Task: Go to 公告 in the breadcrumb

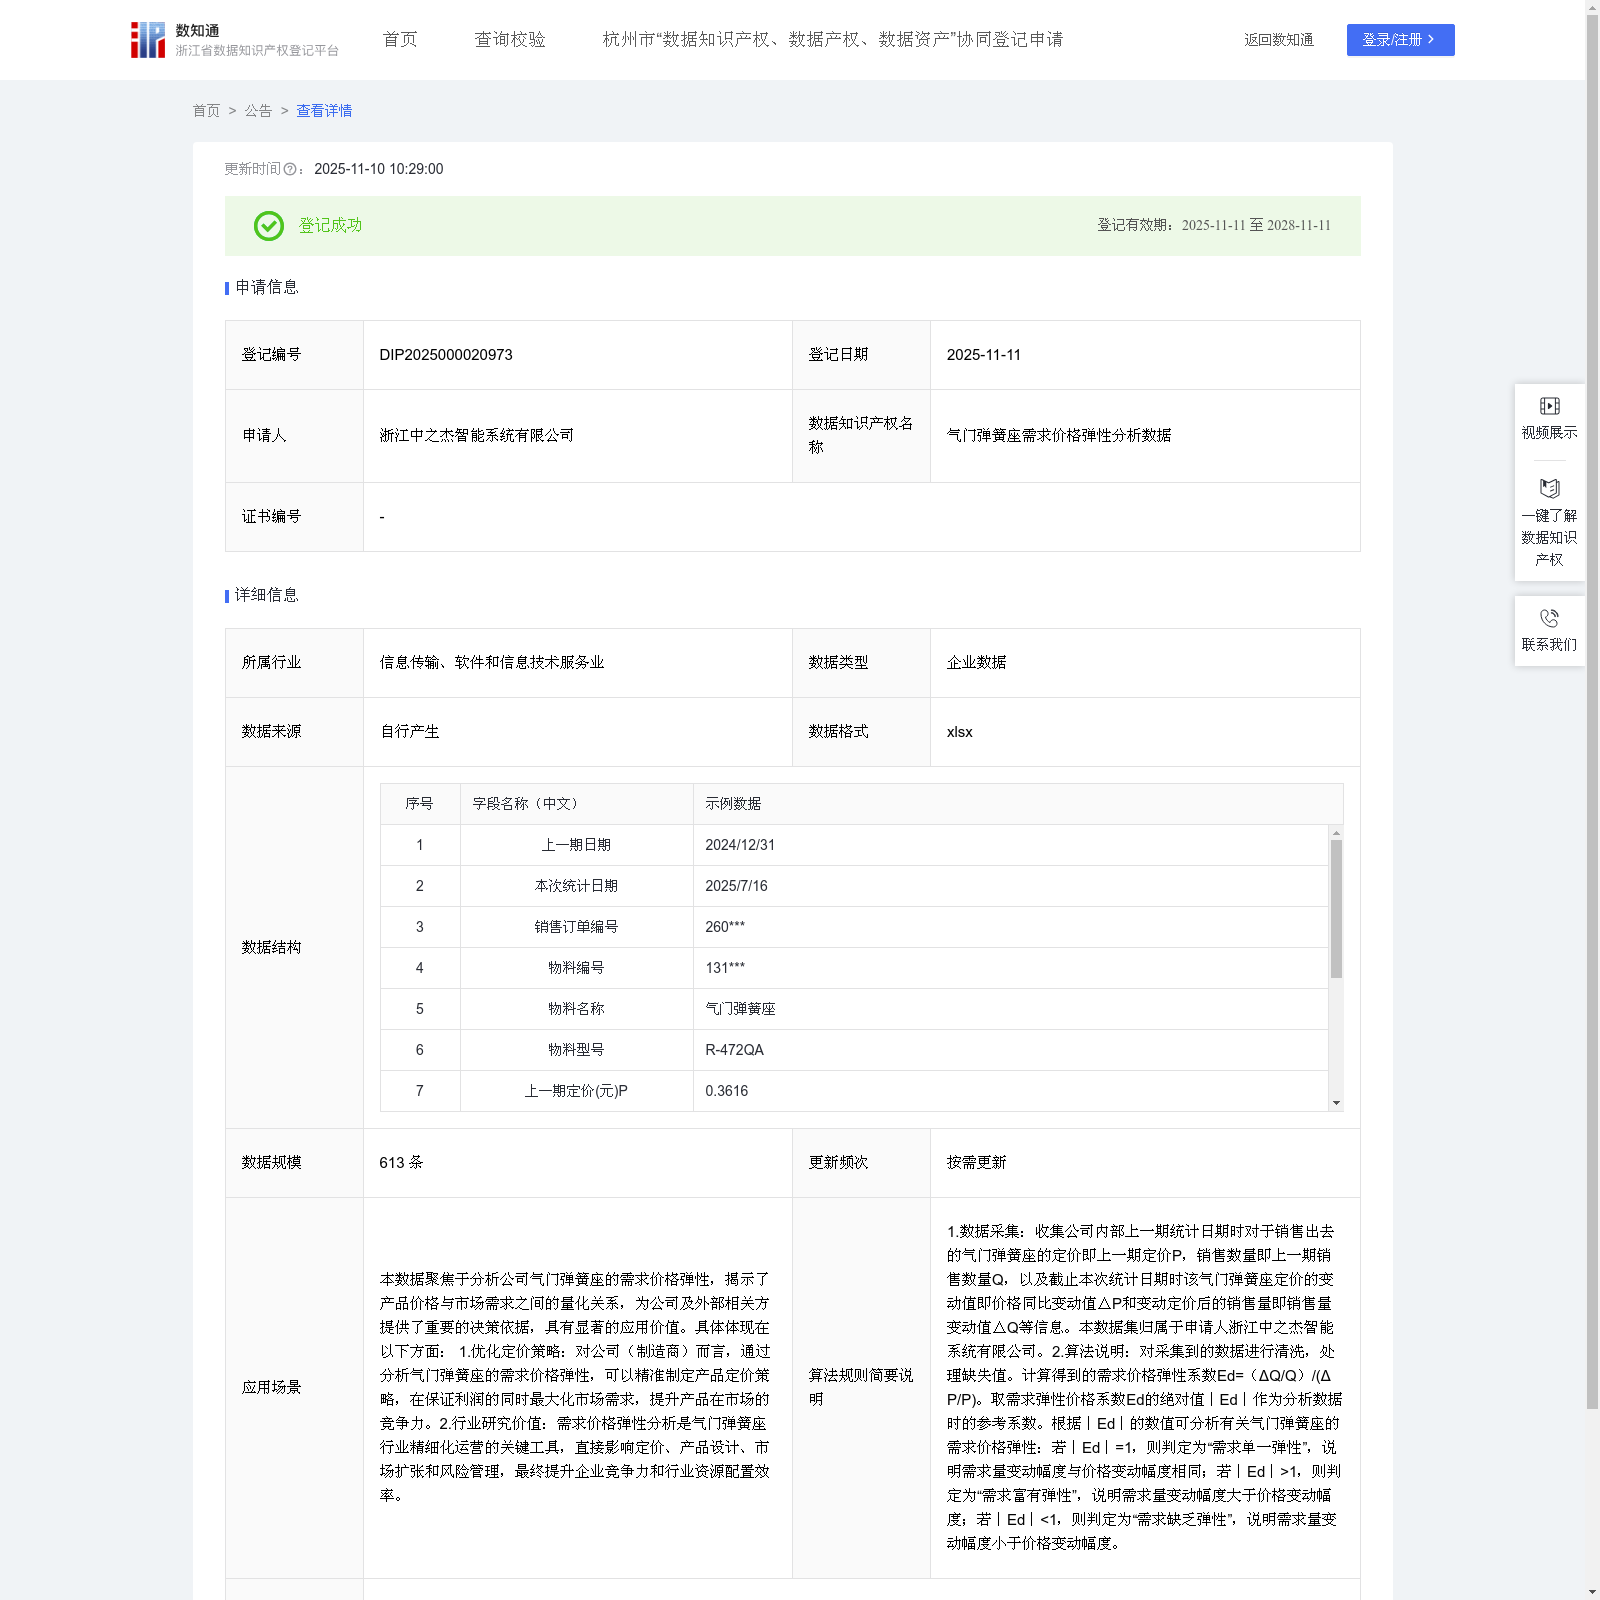Action: coord(258,111)
